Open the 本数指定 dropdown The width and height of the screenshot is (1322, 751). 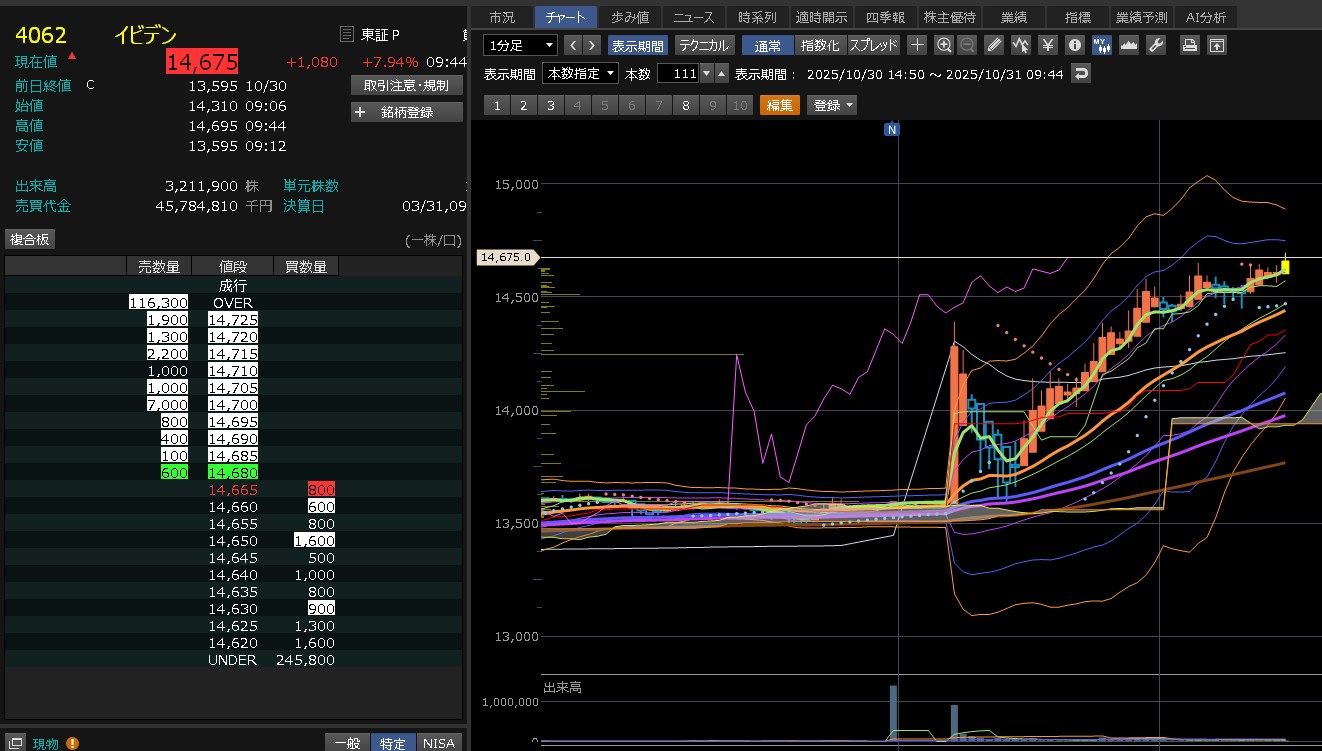pyautogui.click(x=580, y=74)
